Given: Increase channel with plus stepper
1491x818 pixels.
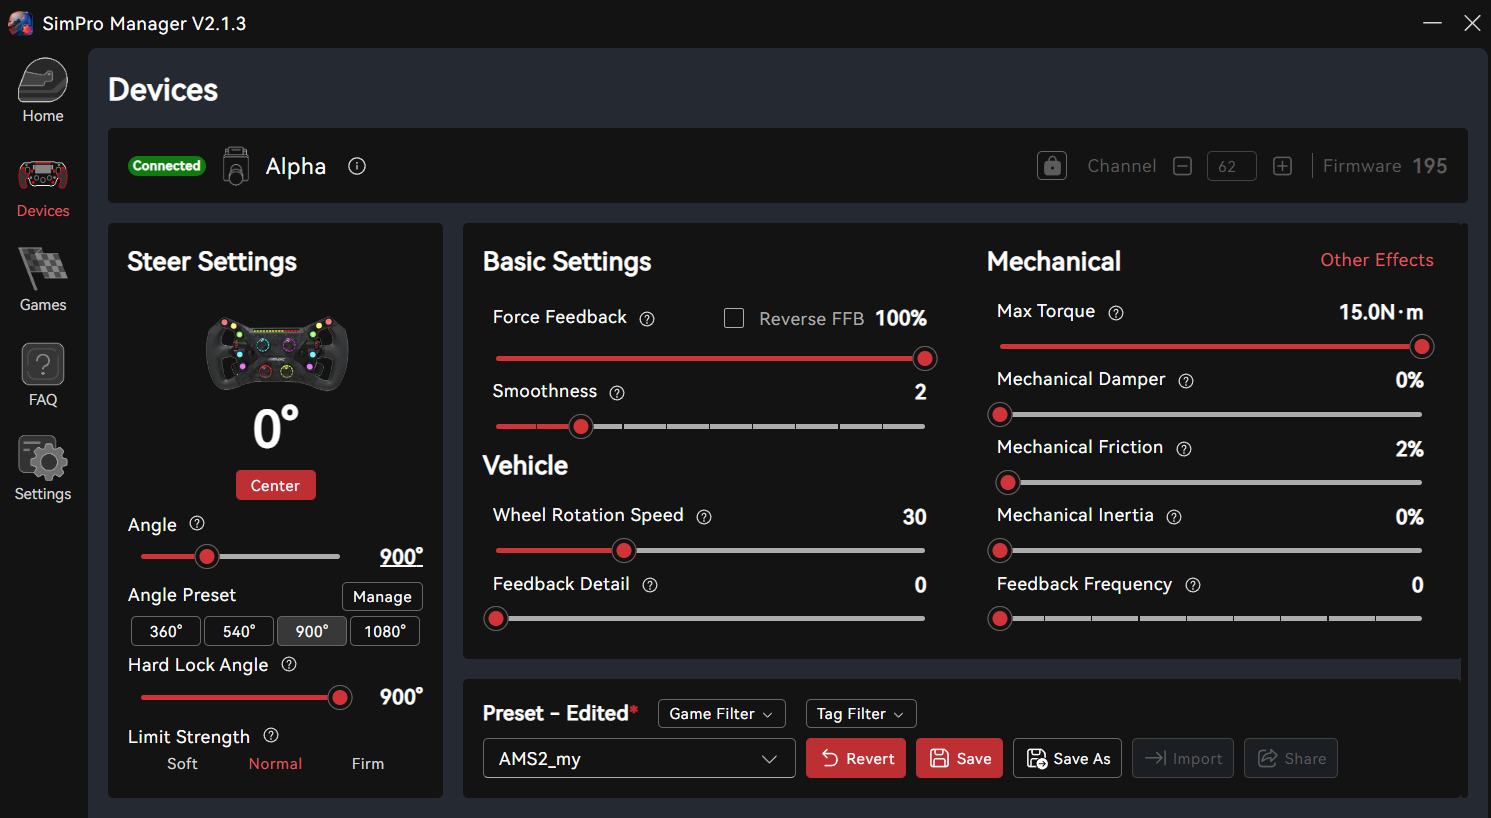Looking at the screenshot, I should (x=1282, y=166).
